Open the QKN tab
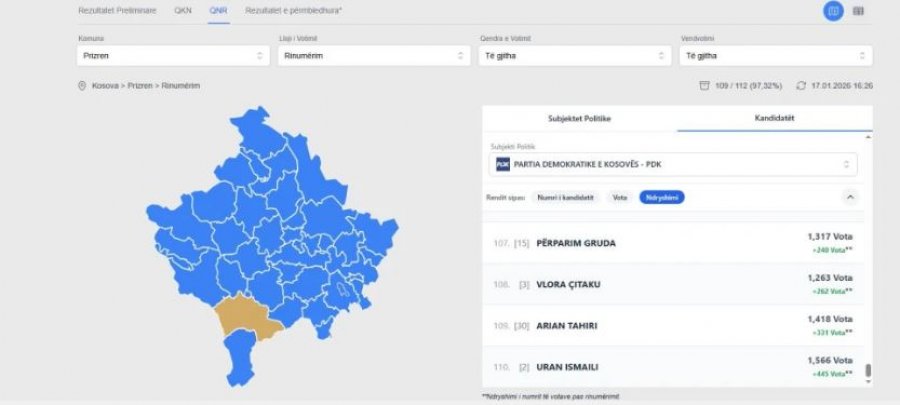The height and width of the screenshot is (405, 900). 183,10
